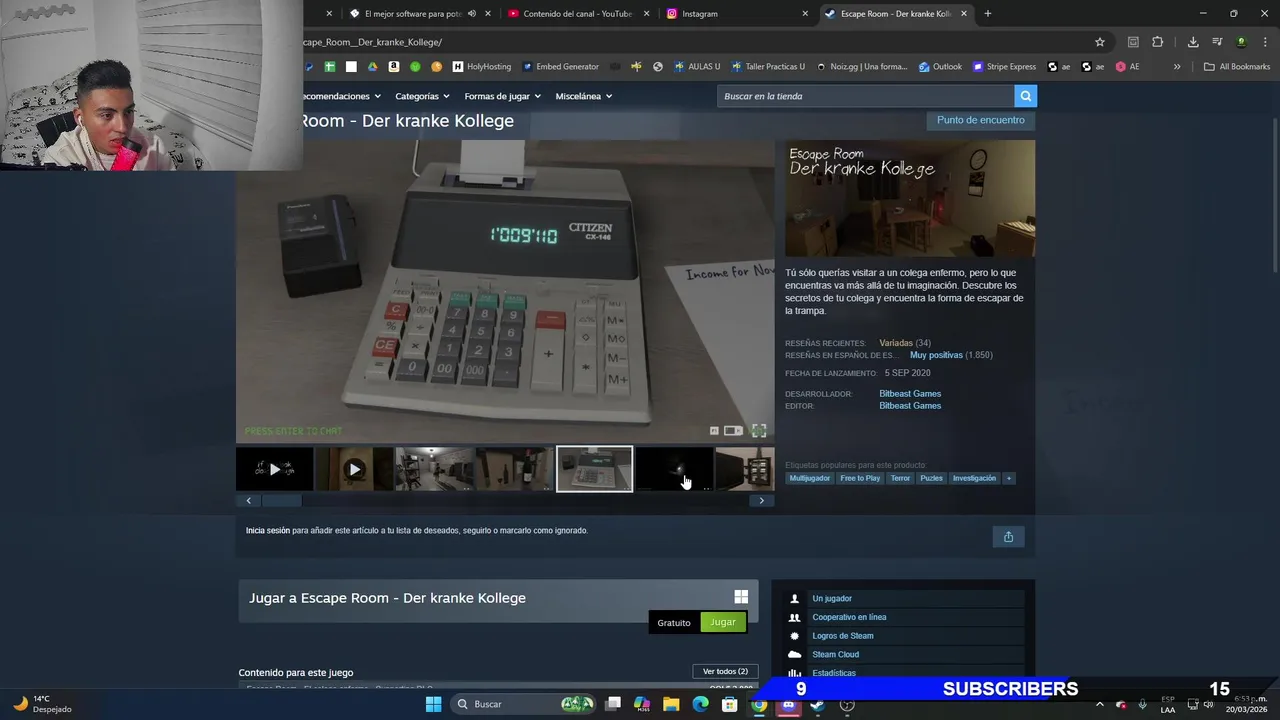Open the Categorías dropdown menu
This screenshot has height=720, width=1280.
422,96
